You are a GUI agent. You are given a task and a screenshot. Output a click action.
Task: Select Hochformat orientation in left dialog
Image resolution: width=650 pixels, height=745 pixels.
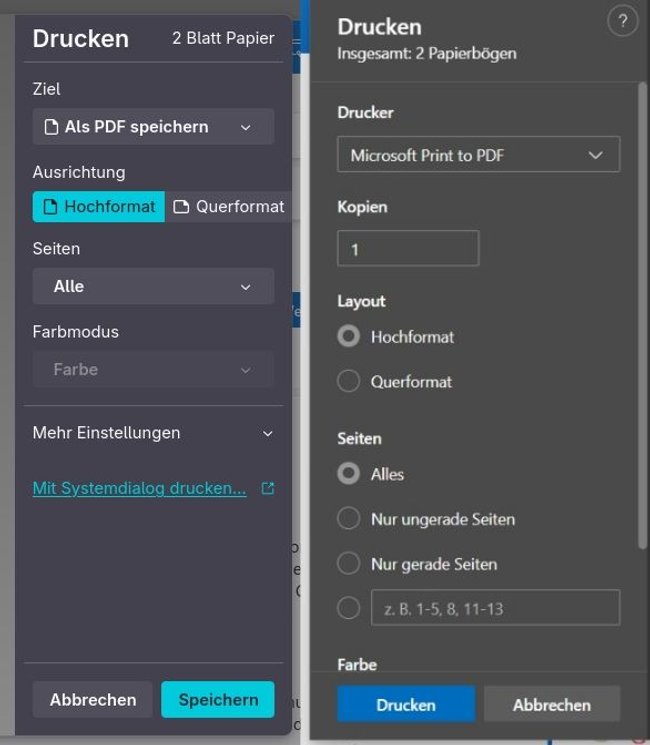(x=99, y=207)
